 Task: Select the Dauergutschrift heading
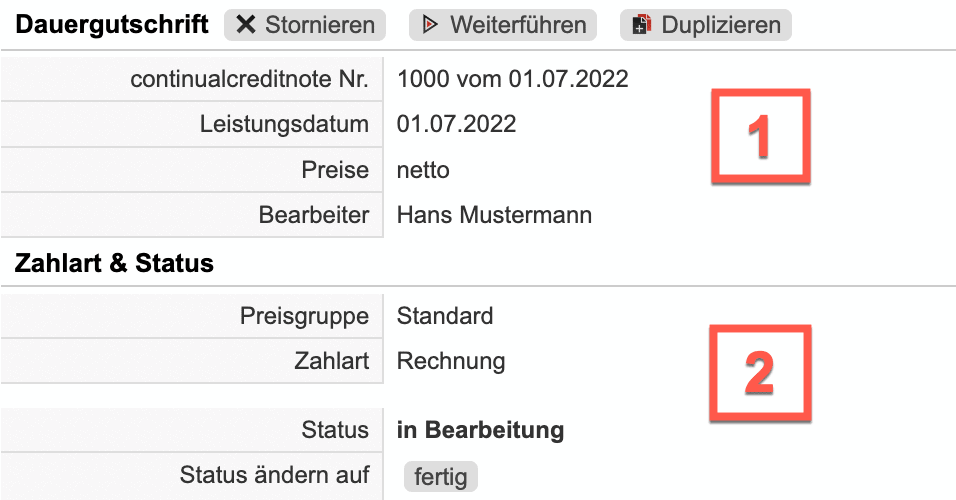click(112, 25)
